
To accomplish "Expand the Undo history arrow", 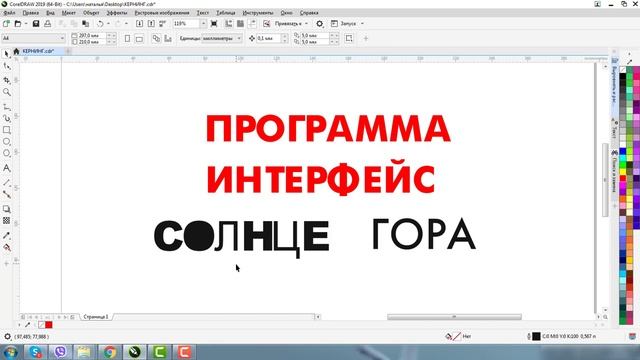I will click(x=108, y=24).
